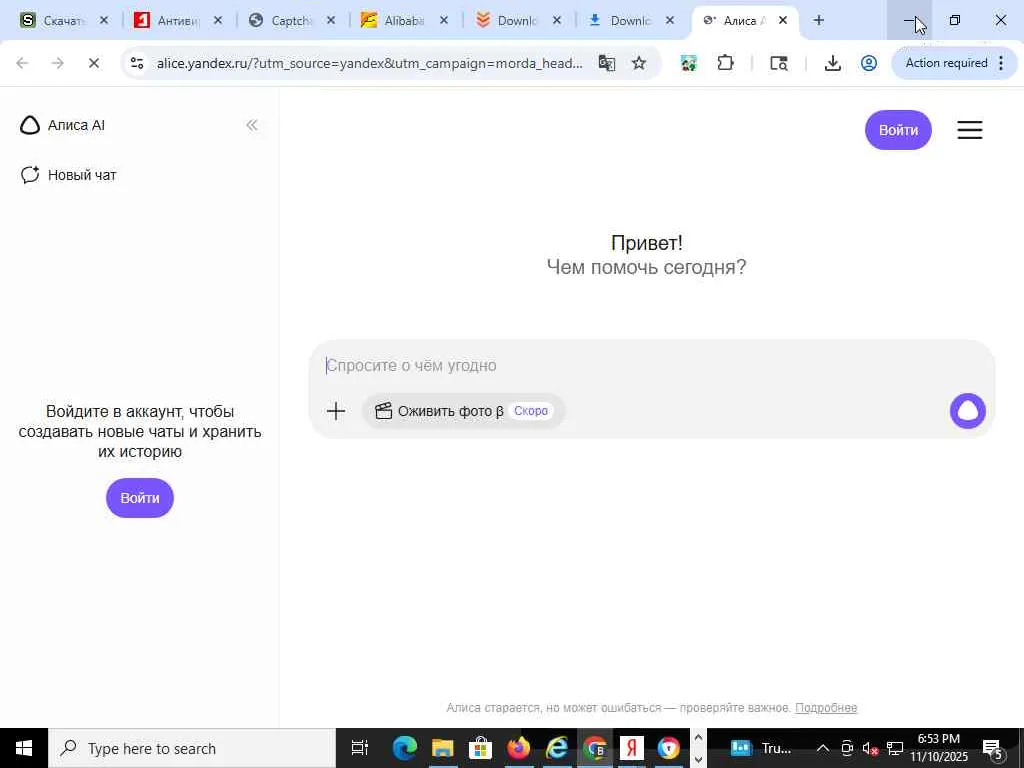Screen dimensions: 1024x768
Task: Go back in the browser
Action: click(x=22, y=63)
